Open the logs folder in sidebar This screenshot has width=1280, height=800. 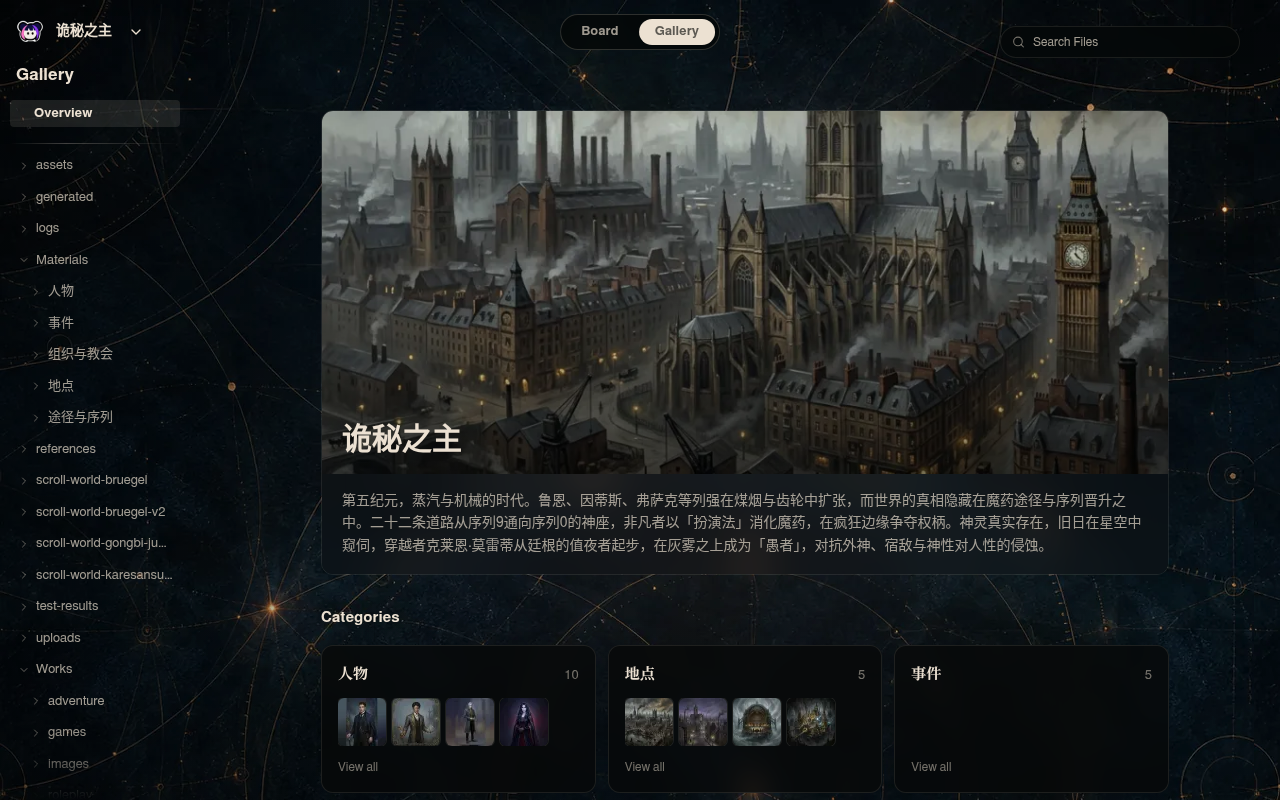47,228
